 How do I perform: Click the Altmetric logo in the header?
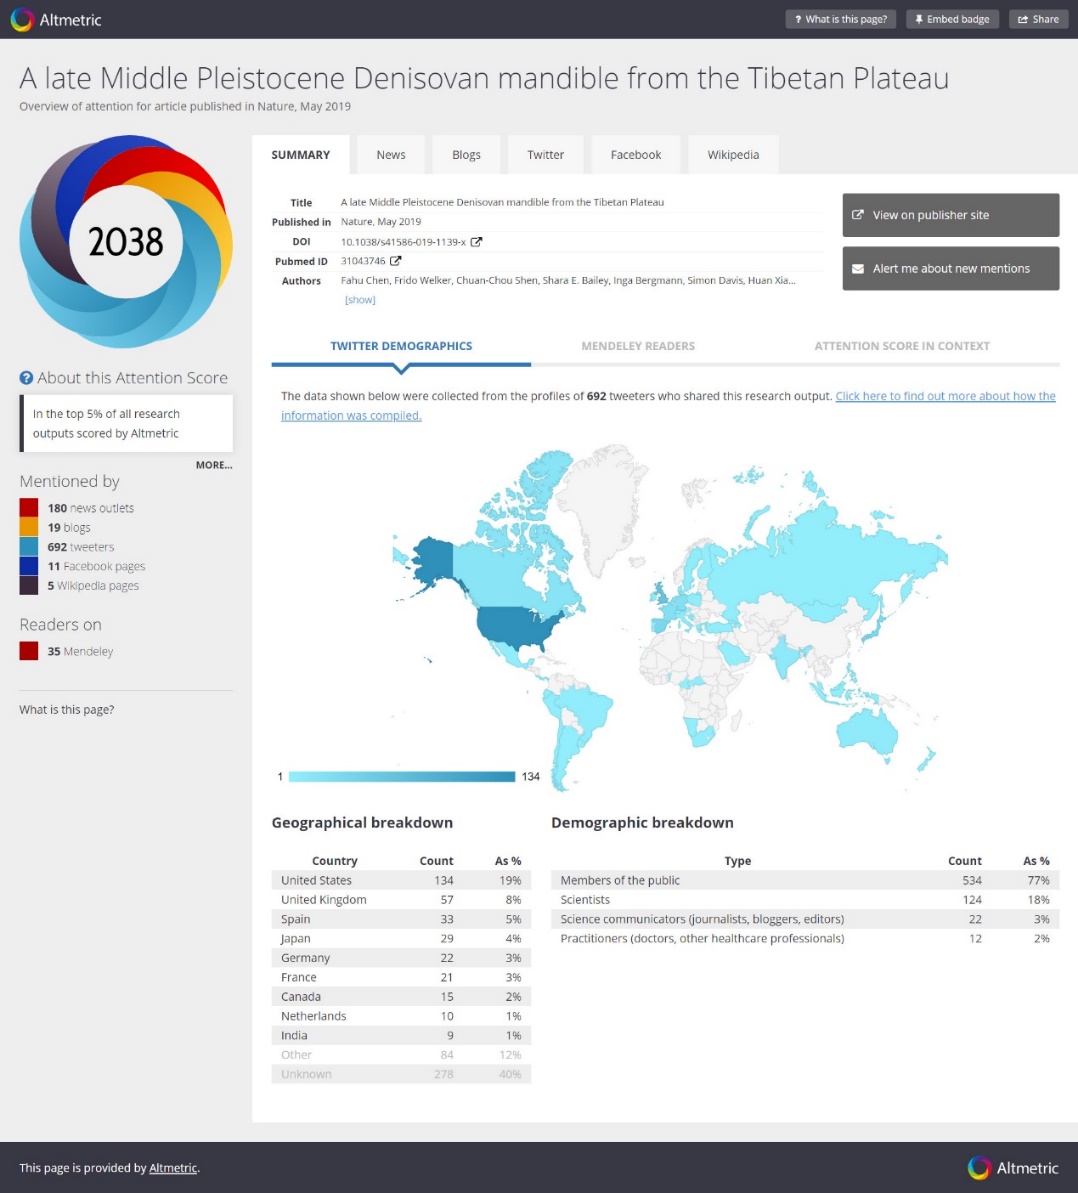[x=56, y=19]
